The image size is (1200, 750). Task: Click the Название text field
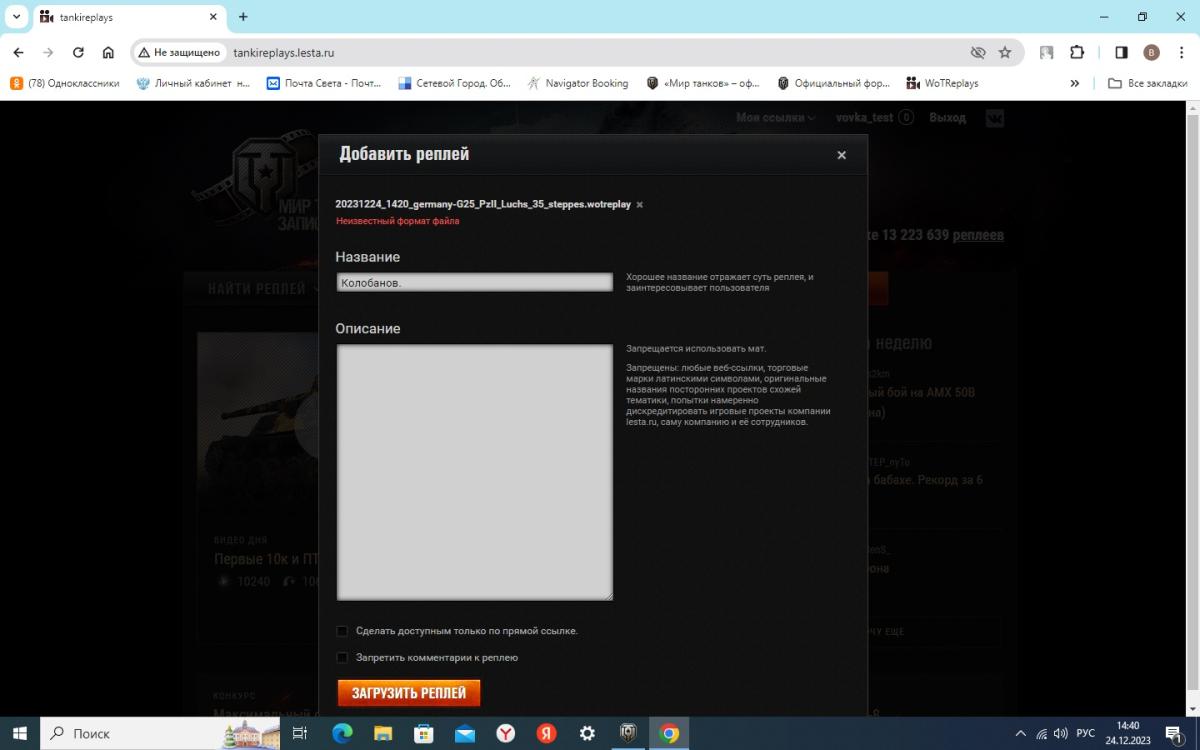(475, 283)
